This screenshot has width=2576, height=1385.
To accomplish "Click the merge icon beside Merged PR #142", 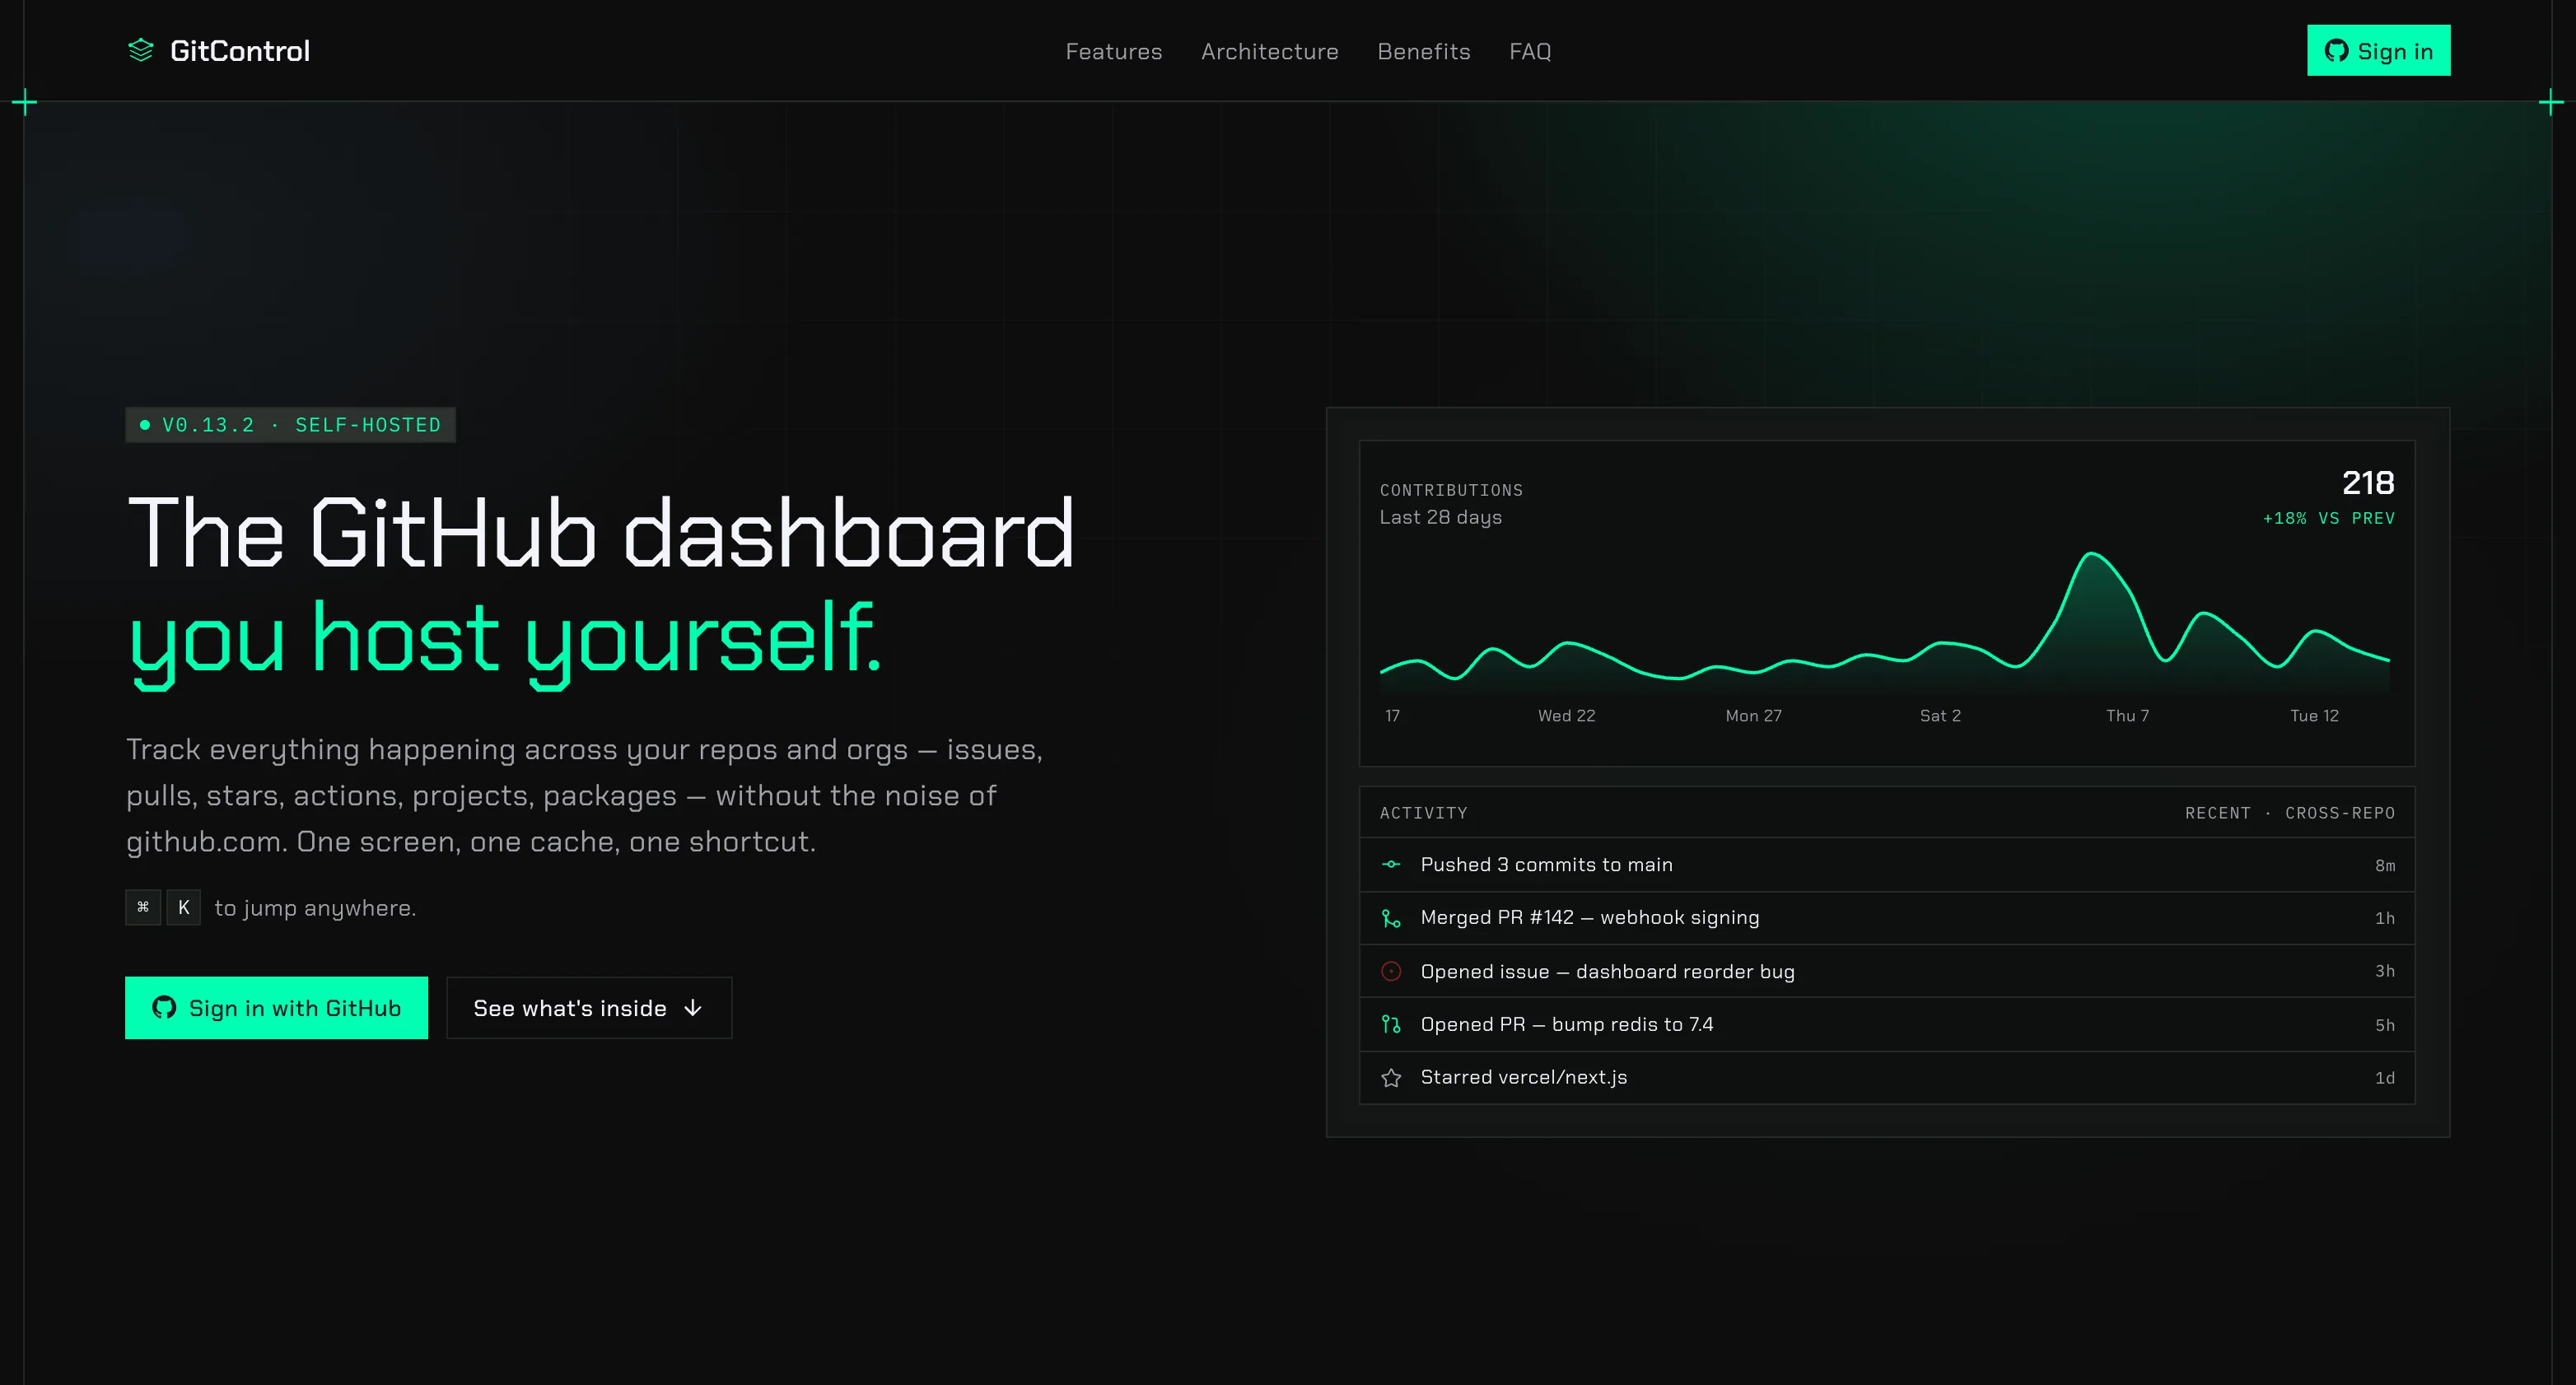I will 1391,918.
